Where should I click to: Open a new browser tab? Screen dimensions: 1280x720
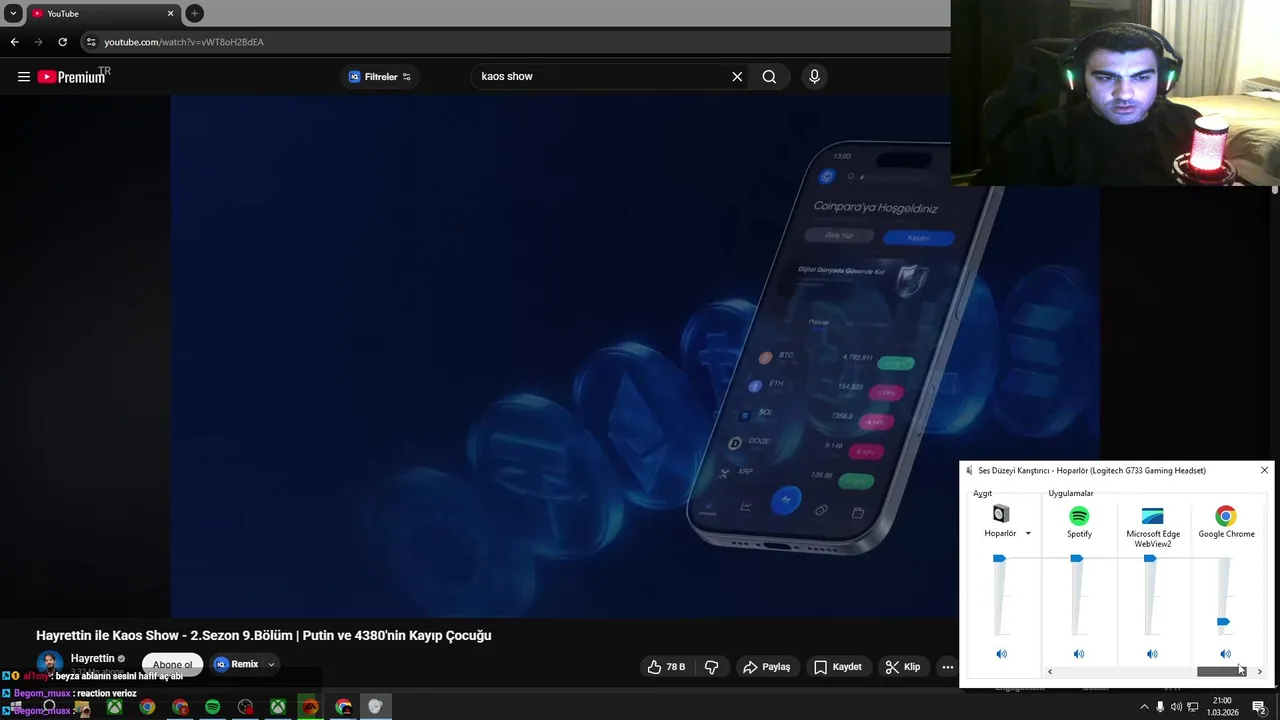click(x=195, y=14)
